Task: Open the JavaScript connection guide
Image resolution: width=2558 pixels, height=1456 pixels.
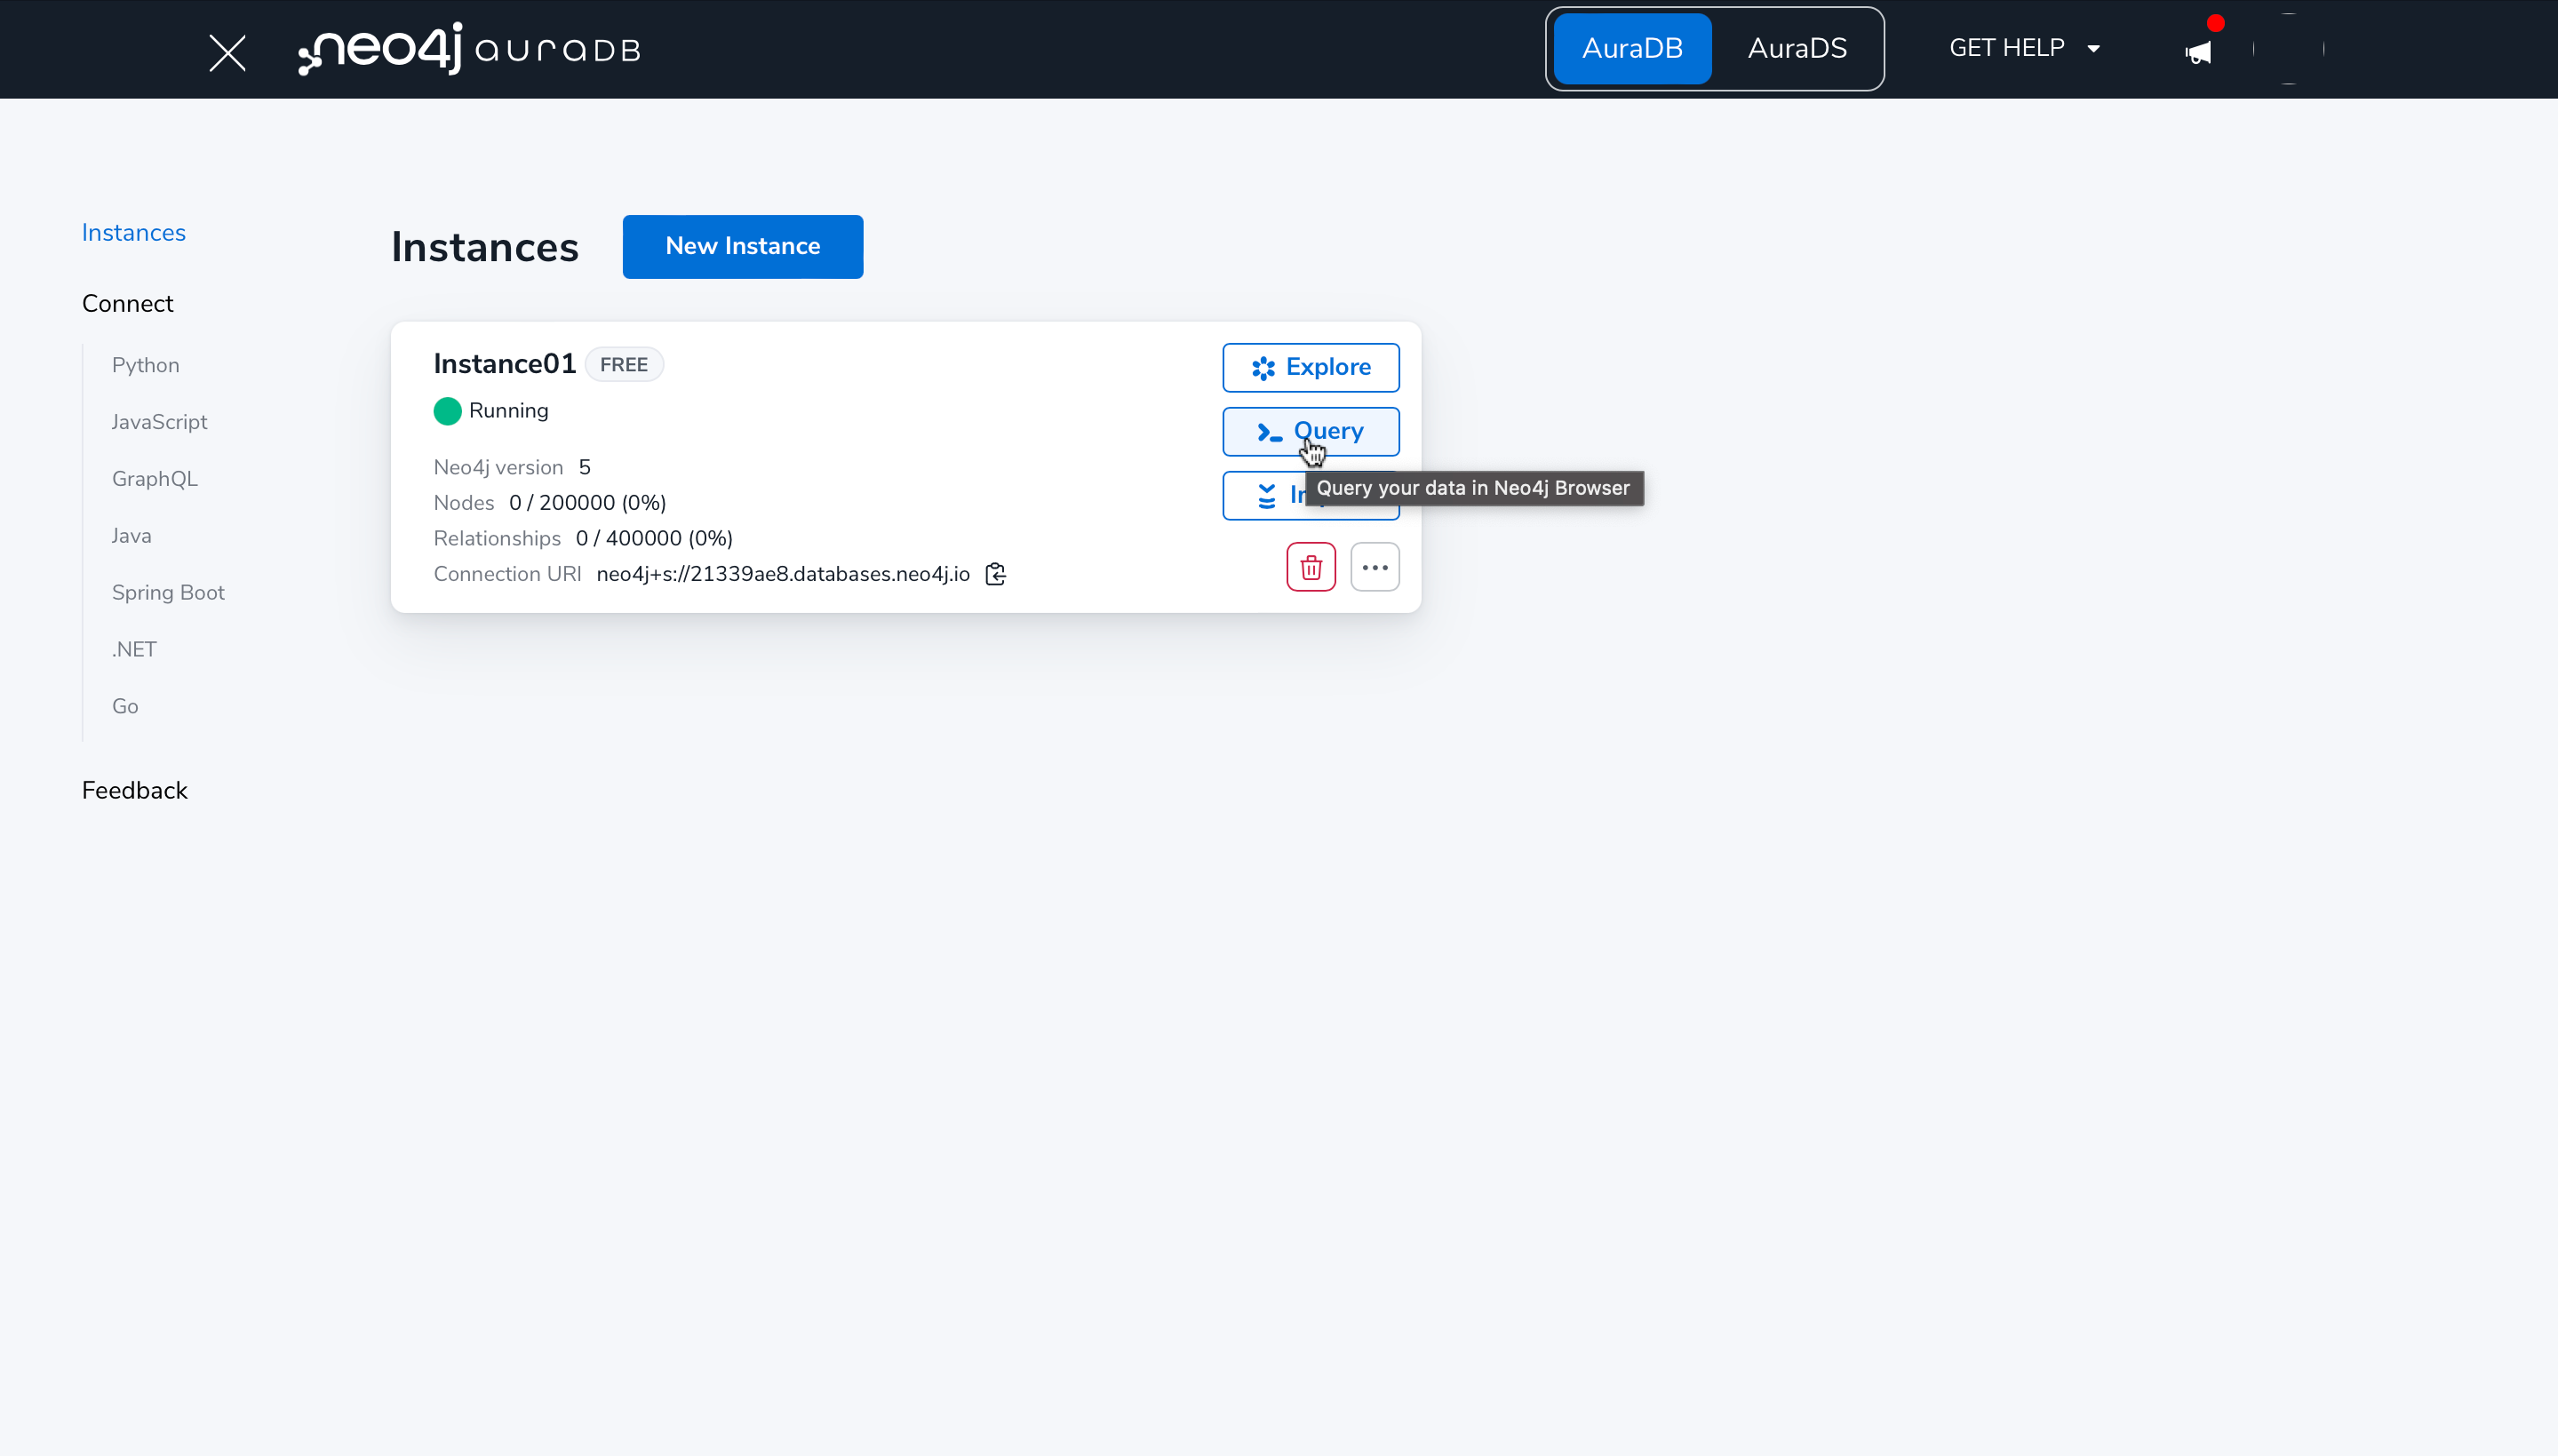Action: pos(160,422)
